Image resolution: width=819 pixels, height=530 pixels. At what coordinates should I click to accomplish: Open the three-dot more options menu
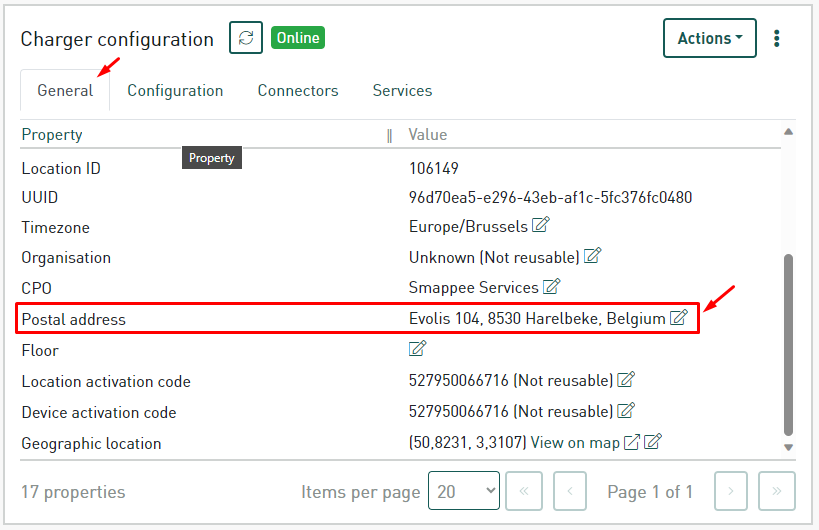tap(777, 38)
